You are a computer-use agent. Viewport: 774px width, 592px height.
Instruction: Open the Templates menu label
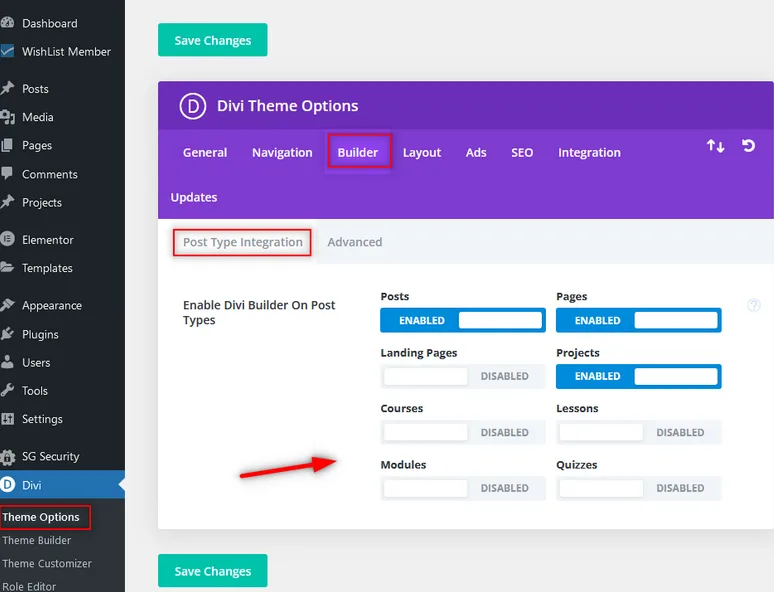[x=47, y=268]
